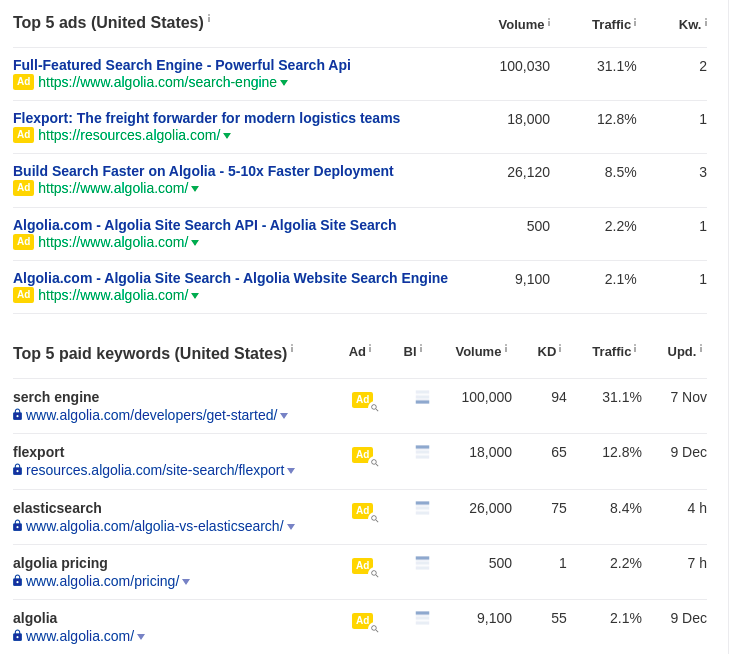Click the info icon beside 'Top 5 ads' heading

tap(209, 19)
